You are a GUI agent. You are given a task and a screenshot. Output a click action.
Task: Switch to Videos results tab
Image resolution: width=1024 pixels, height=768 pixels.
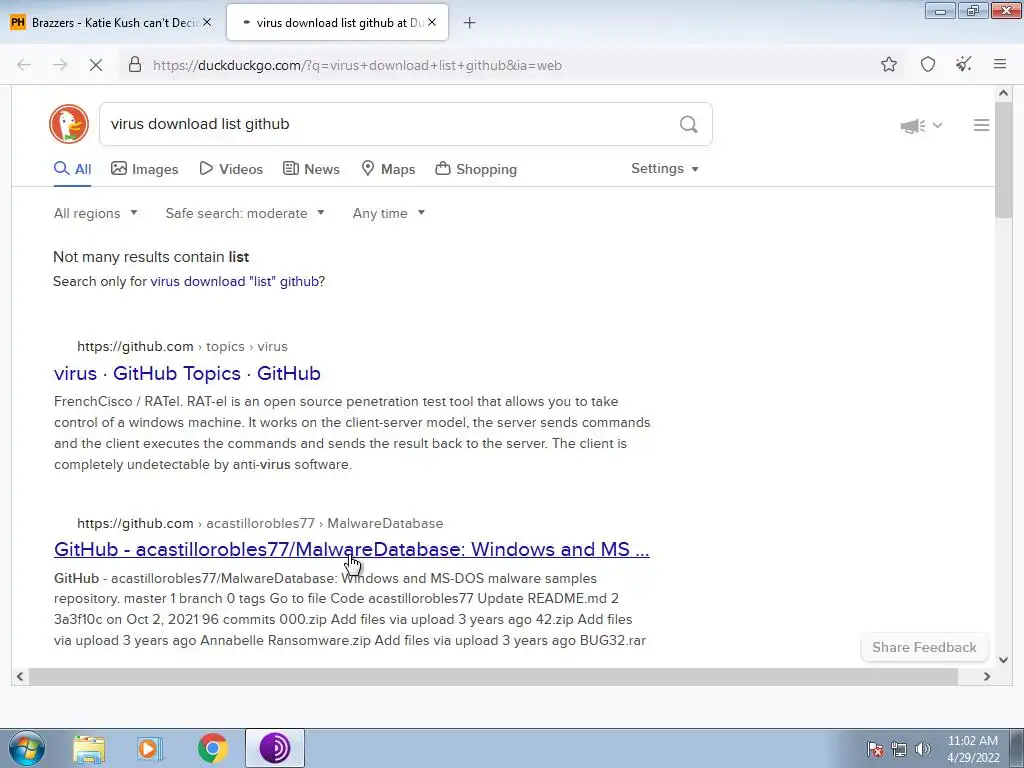point(231,169)
